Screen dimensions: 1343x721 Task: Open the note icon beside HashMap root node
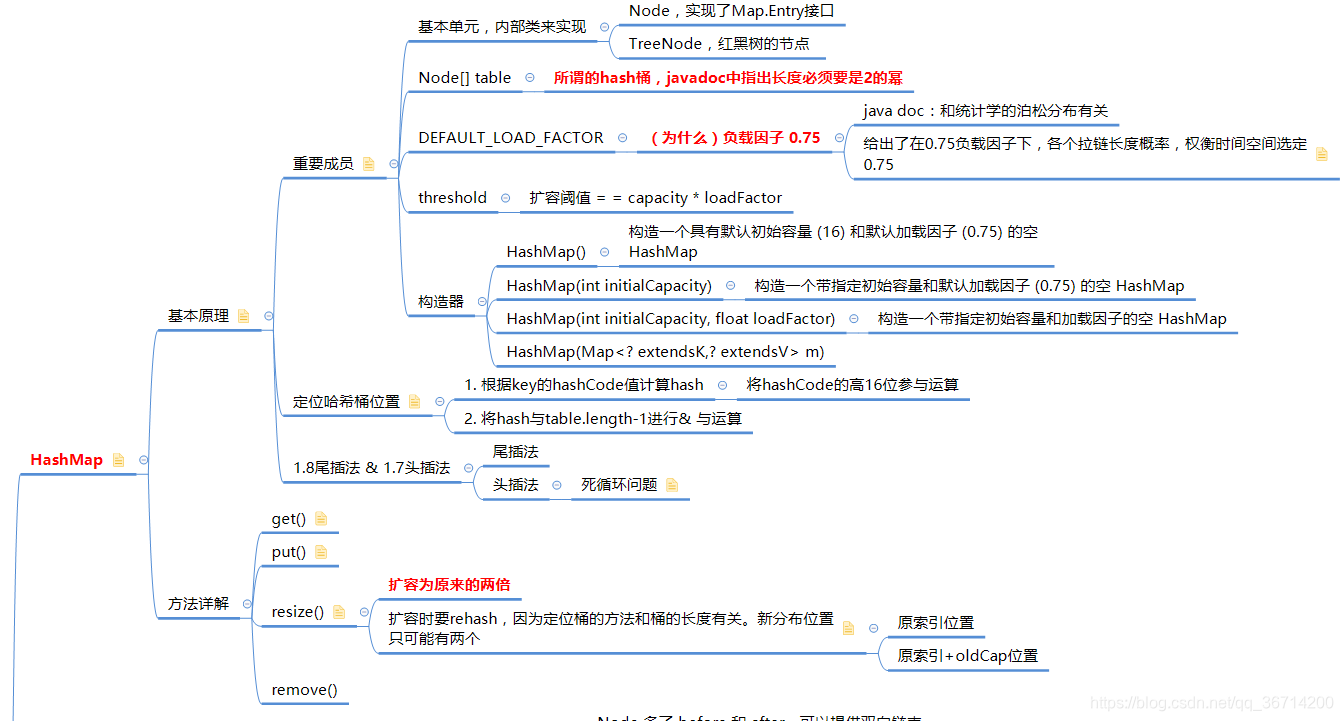pos(119,460)
